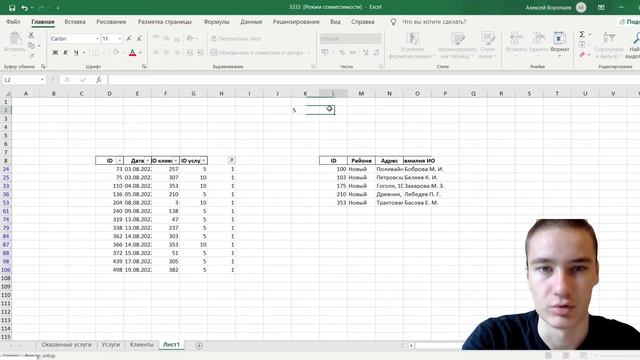The width and height of the screenshot is (640, 360).
Task: Open the File (Файл) tab
Action: 13,22
